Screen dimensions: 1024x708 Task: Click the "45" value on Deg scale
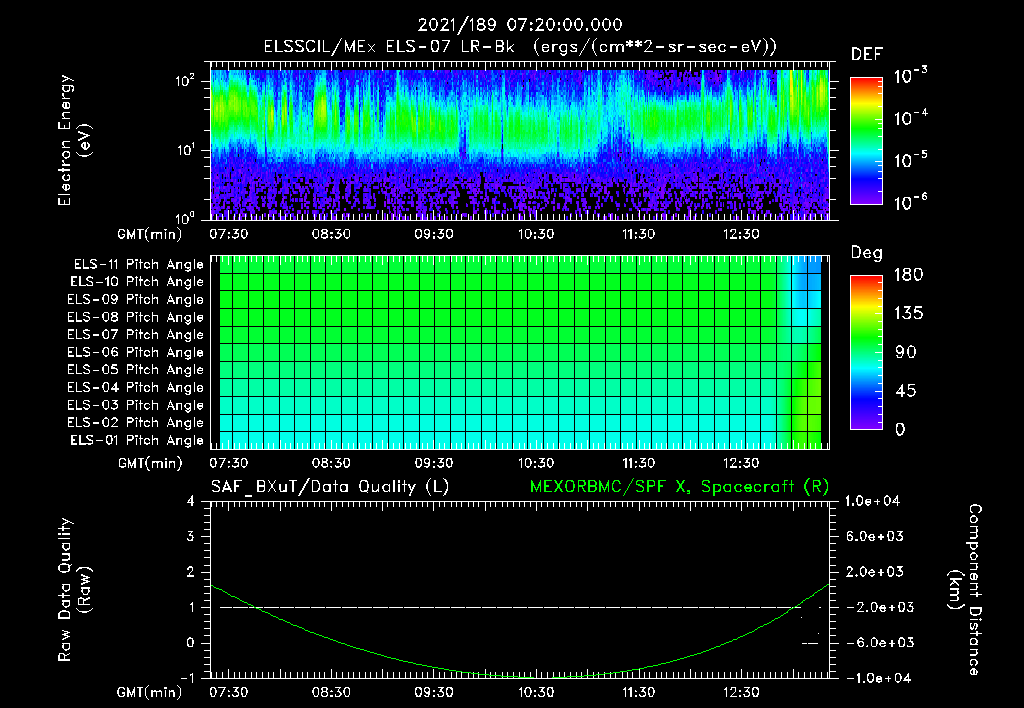pos(906,391)
